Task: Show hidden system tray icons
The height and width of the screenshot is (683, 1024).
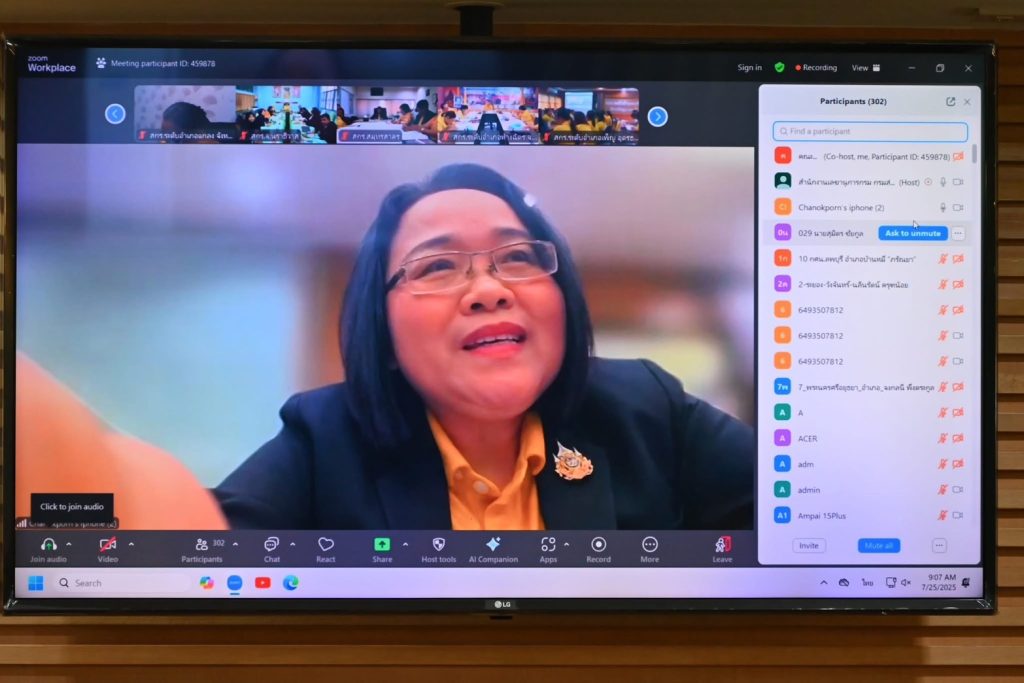Action: (x=824, y=582)
